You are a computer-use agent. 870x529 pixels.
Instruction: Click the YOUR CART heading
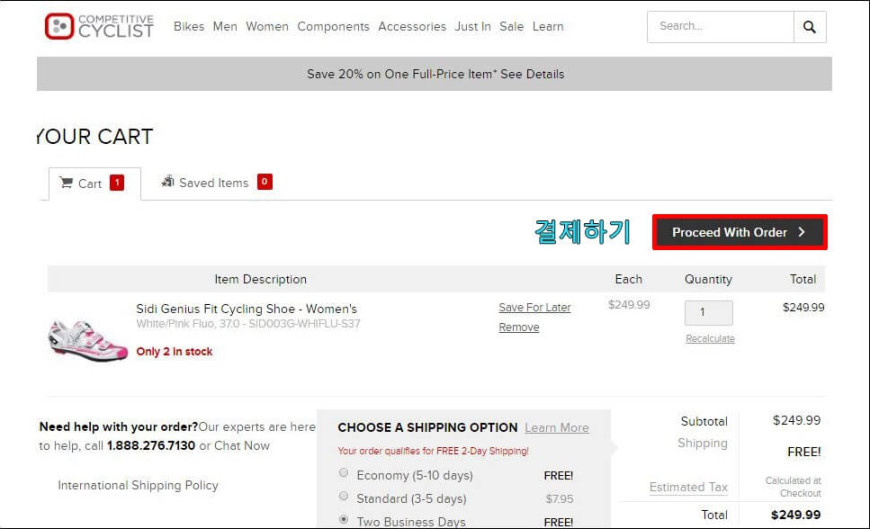95,137
